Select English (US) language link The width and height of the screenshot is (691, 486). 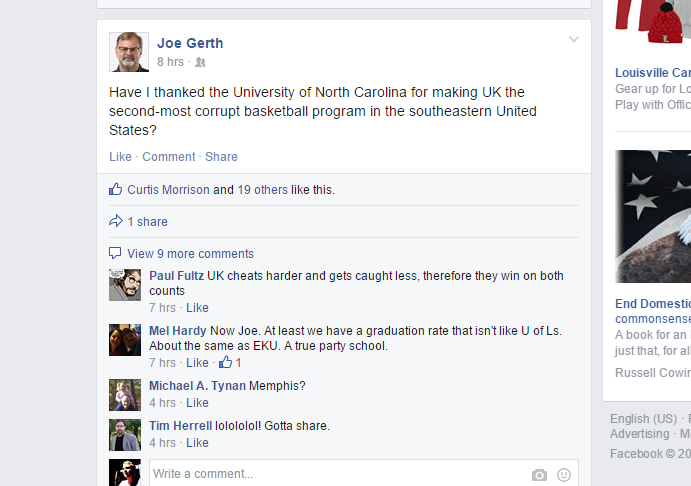pos(643,419)
